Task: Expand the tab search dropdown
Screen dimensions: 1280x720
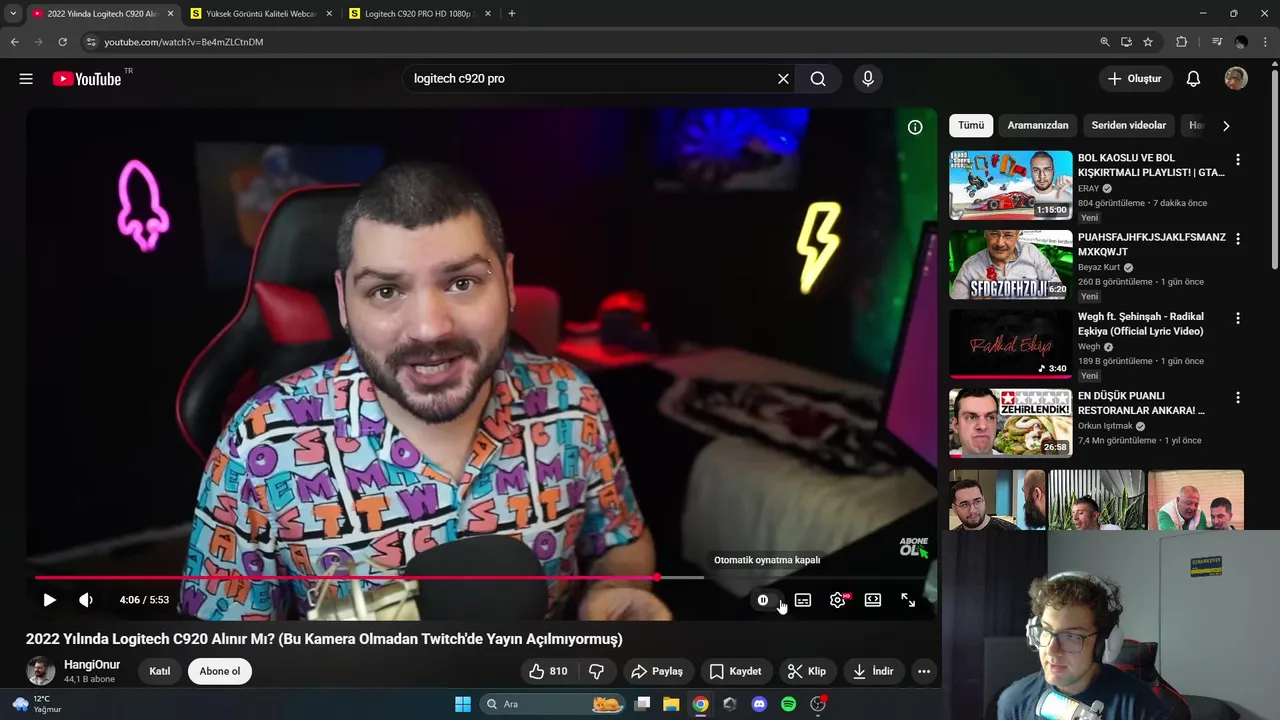Action: (13, 14)
